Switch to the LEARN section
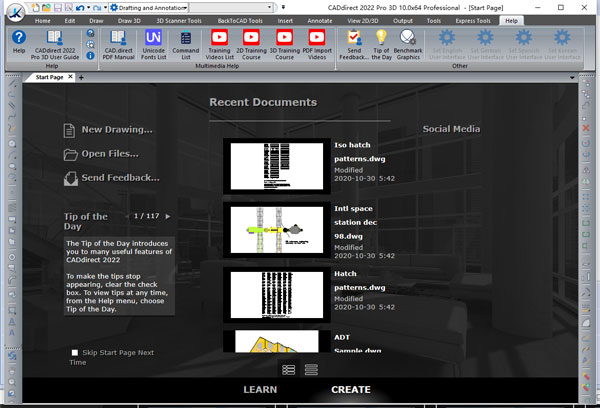 [x=260, y=390]
